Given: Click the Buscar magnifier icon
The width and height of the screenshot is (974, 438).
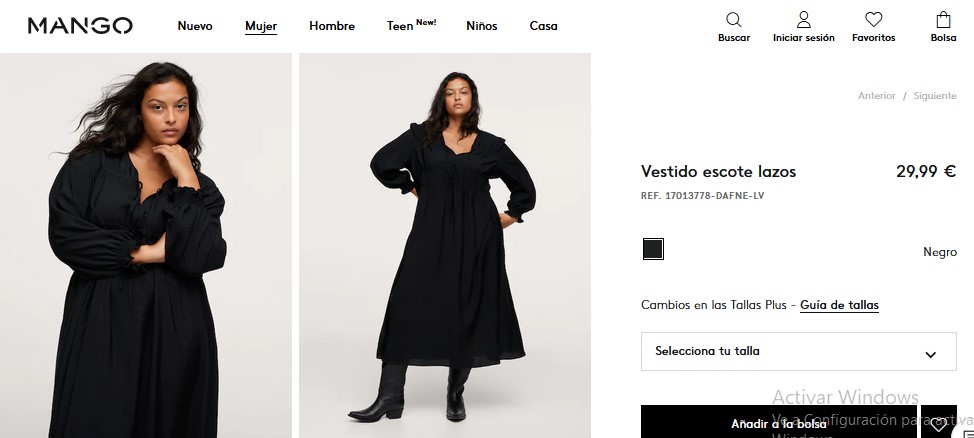Looking at the screenshot, I should pyautogui.click(x=733, y=20).
